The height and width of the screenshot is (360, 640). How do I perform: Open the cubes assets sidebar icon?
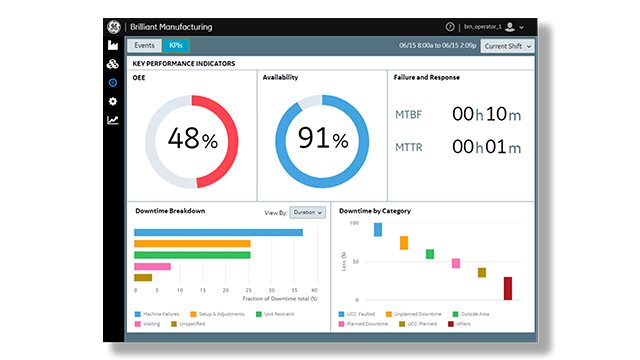click(x=113, y=64)
